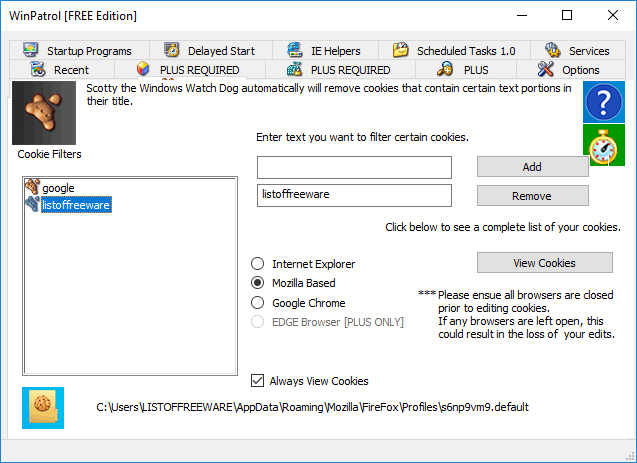
Task: Switch to the Recent tab
Action: pyautogui.click(x=62, y=69)
